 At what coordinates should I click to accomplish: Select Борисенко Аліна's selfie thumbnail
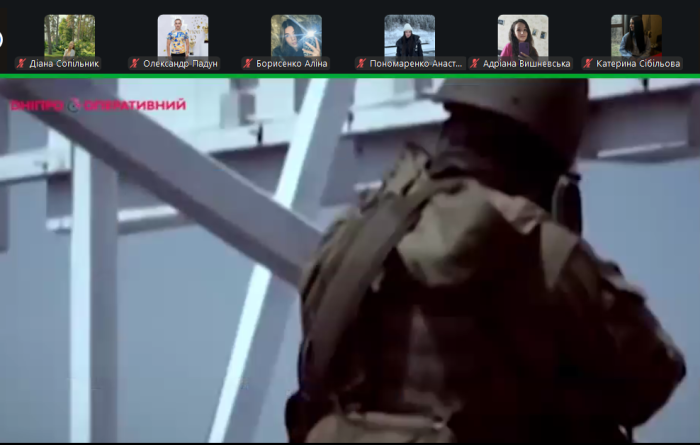(x=296, y=35)
